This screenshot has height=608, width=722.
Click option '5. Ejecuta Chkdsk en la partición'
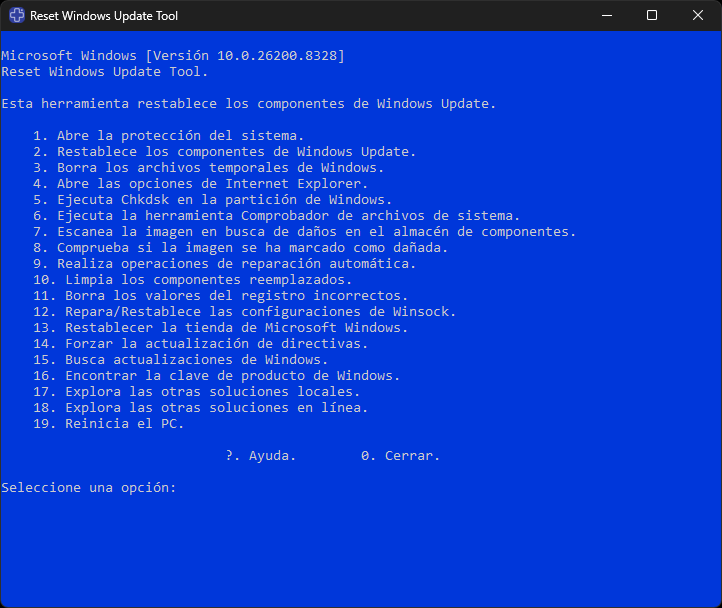click(213, 199)
